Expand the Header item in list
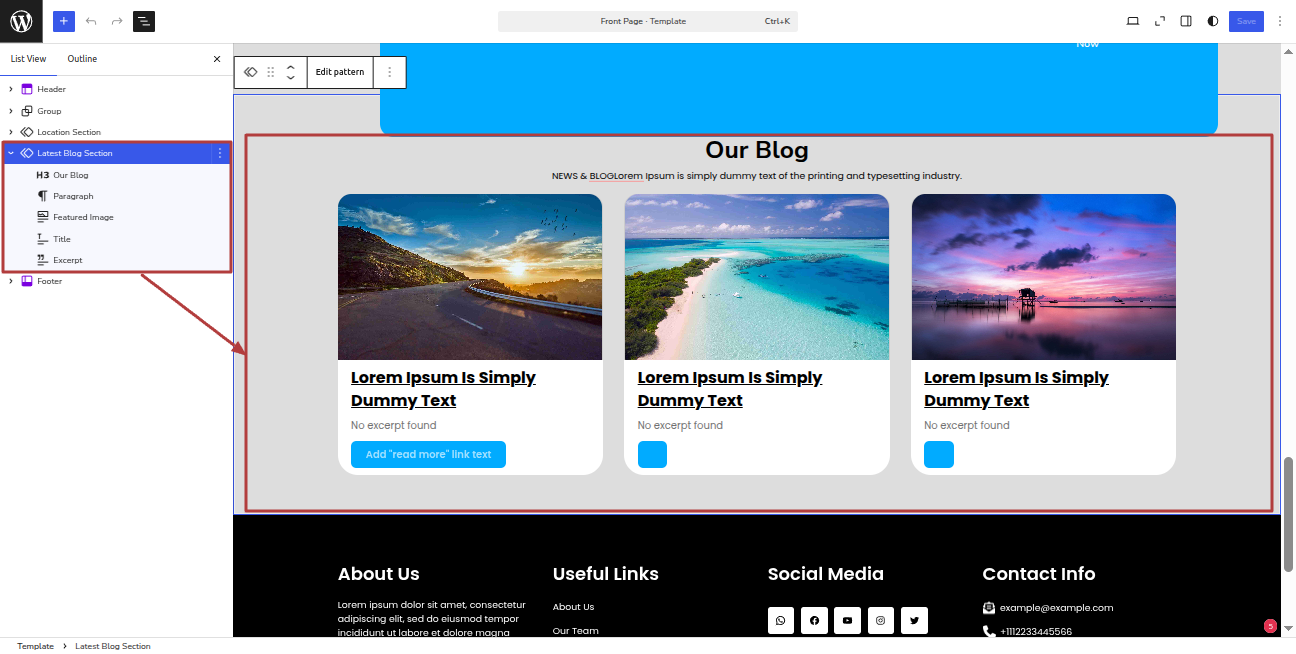 (11, 89)
